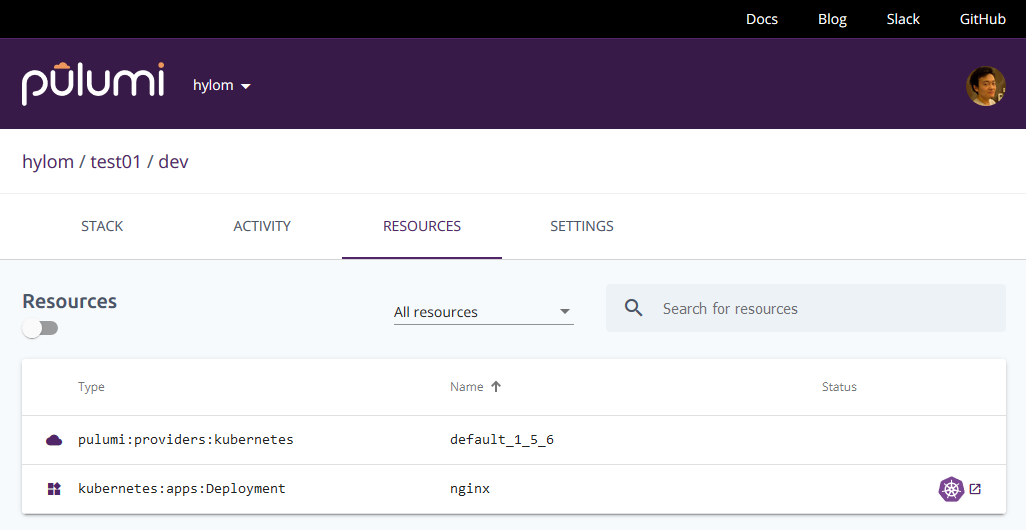Click the Status column header
The width and height of the screenshot is (1026, 530).
pos(839,387)
